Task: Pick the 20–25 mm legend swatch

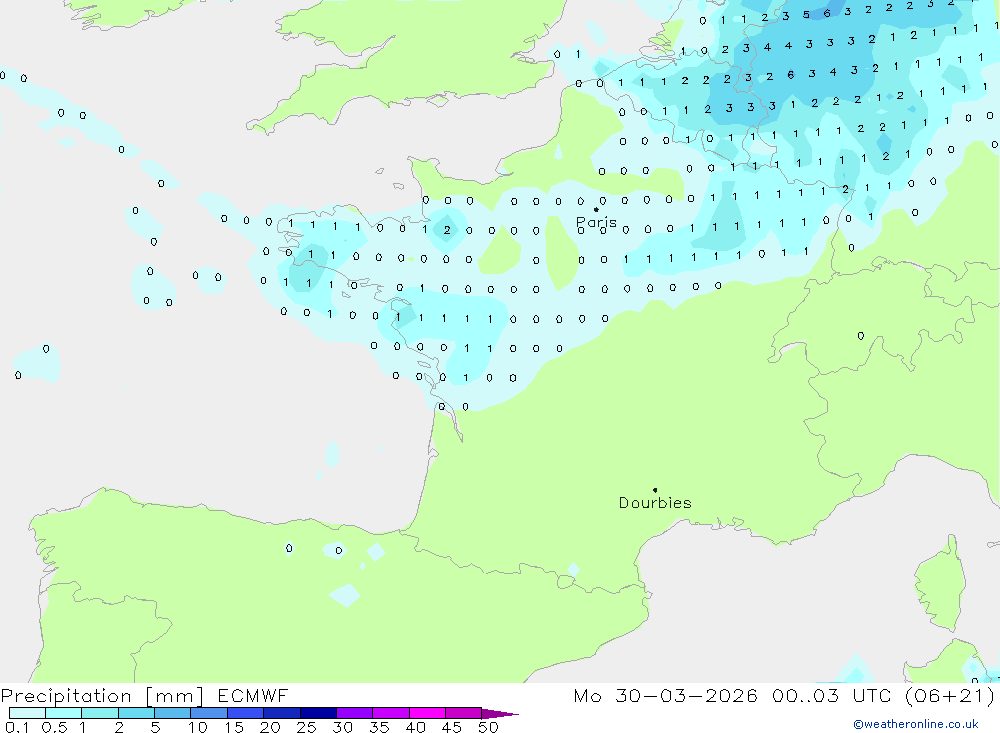Action: pos(282,713)
